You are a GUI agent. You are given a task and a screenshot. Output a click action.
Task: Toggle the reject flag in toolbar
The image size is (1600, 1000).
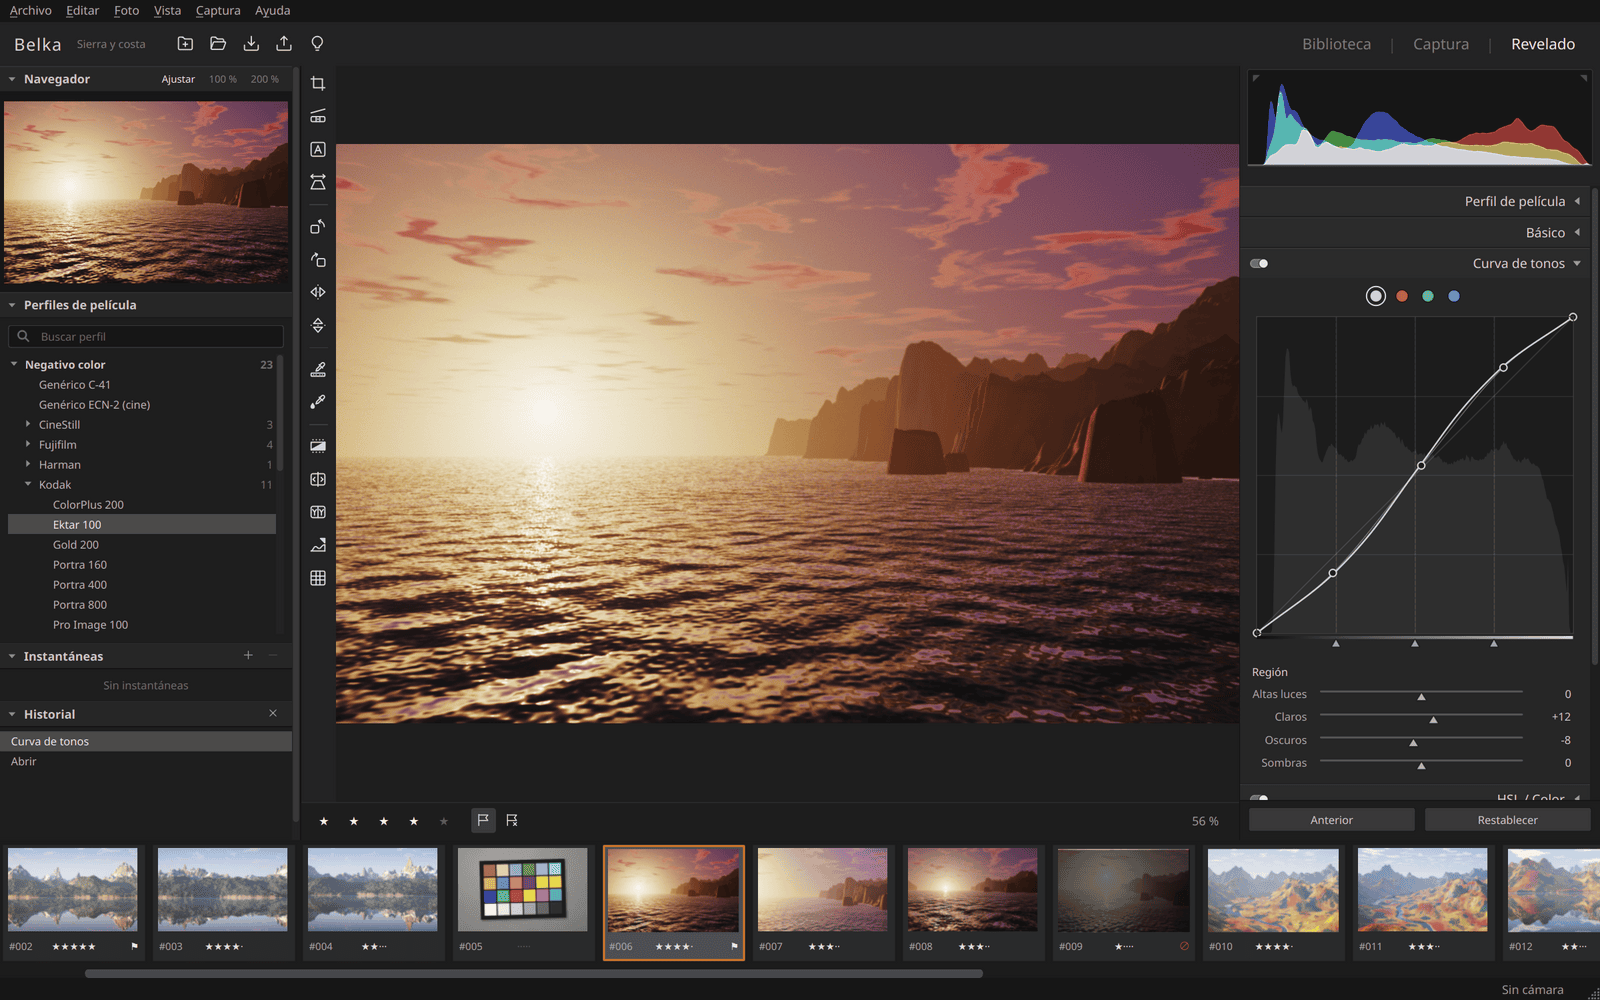pos(512,820)
